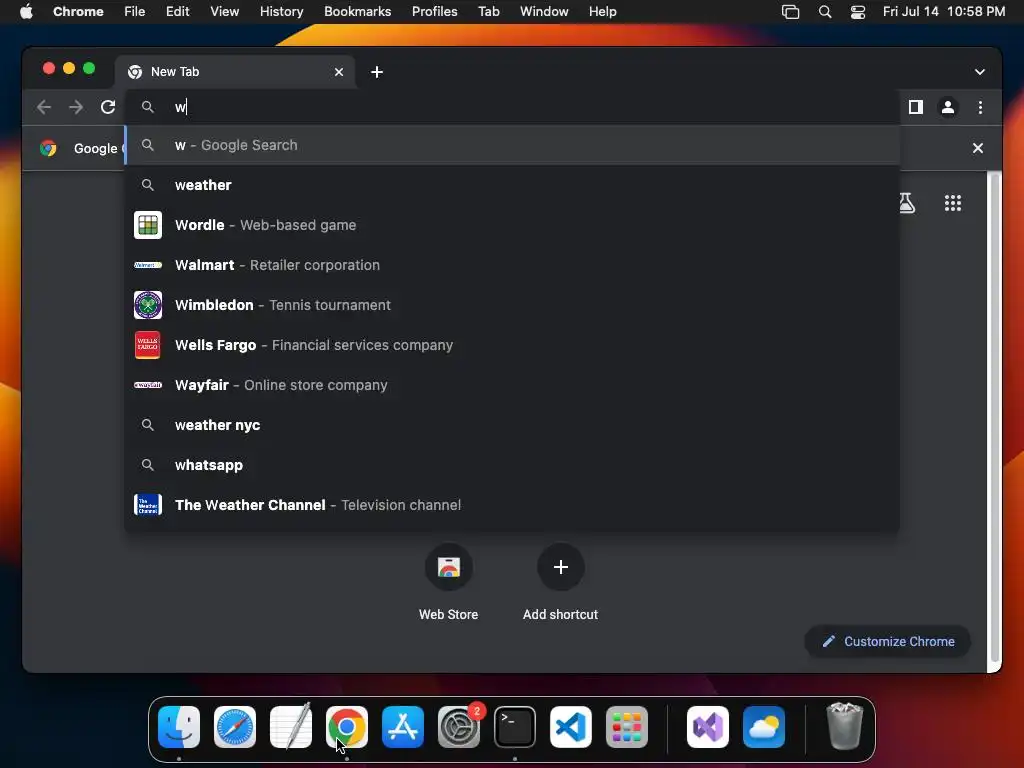Image resolution: width=1024 pixels, height=768 pixels.
Task: Open the Bookmarks menu
Action: pos(357,12)
